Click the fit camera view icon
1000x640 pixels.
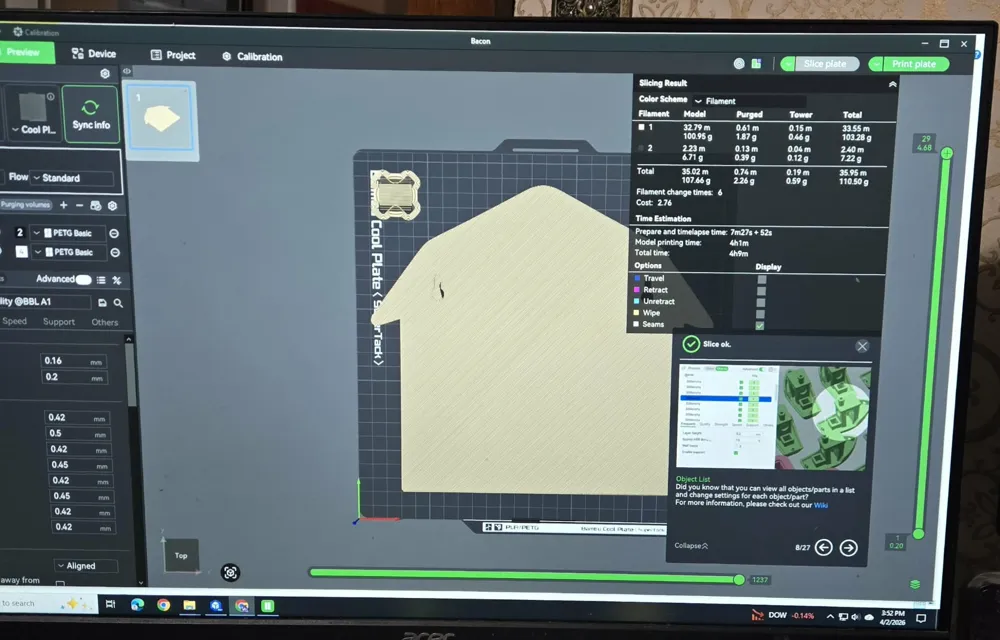230,572
